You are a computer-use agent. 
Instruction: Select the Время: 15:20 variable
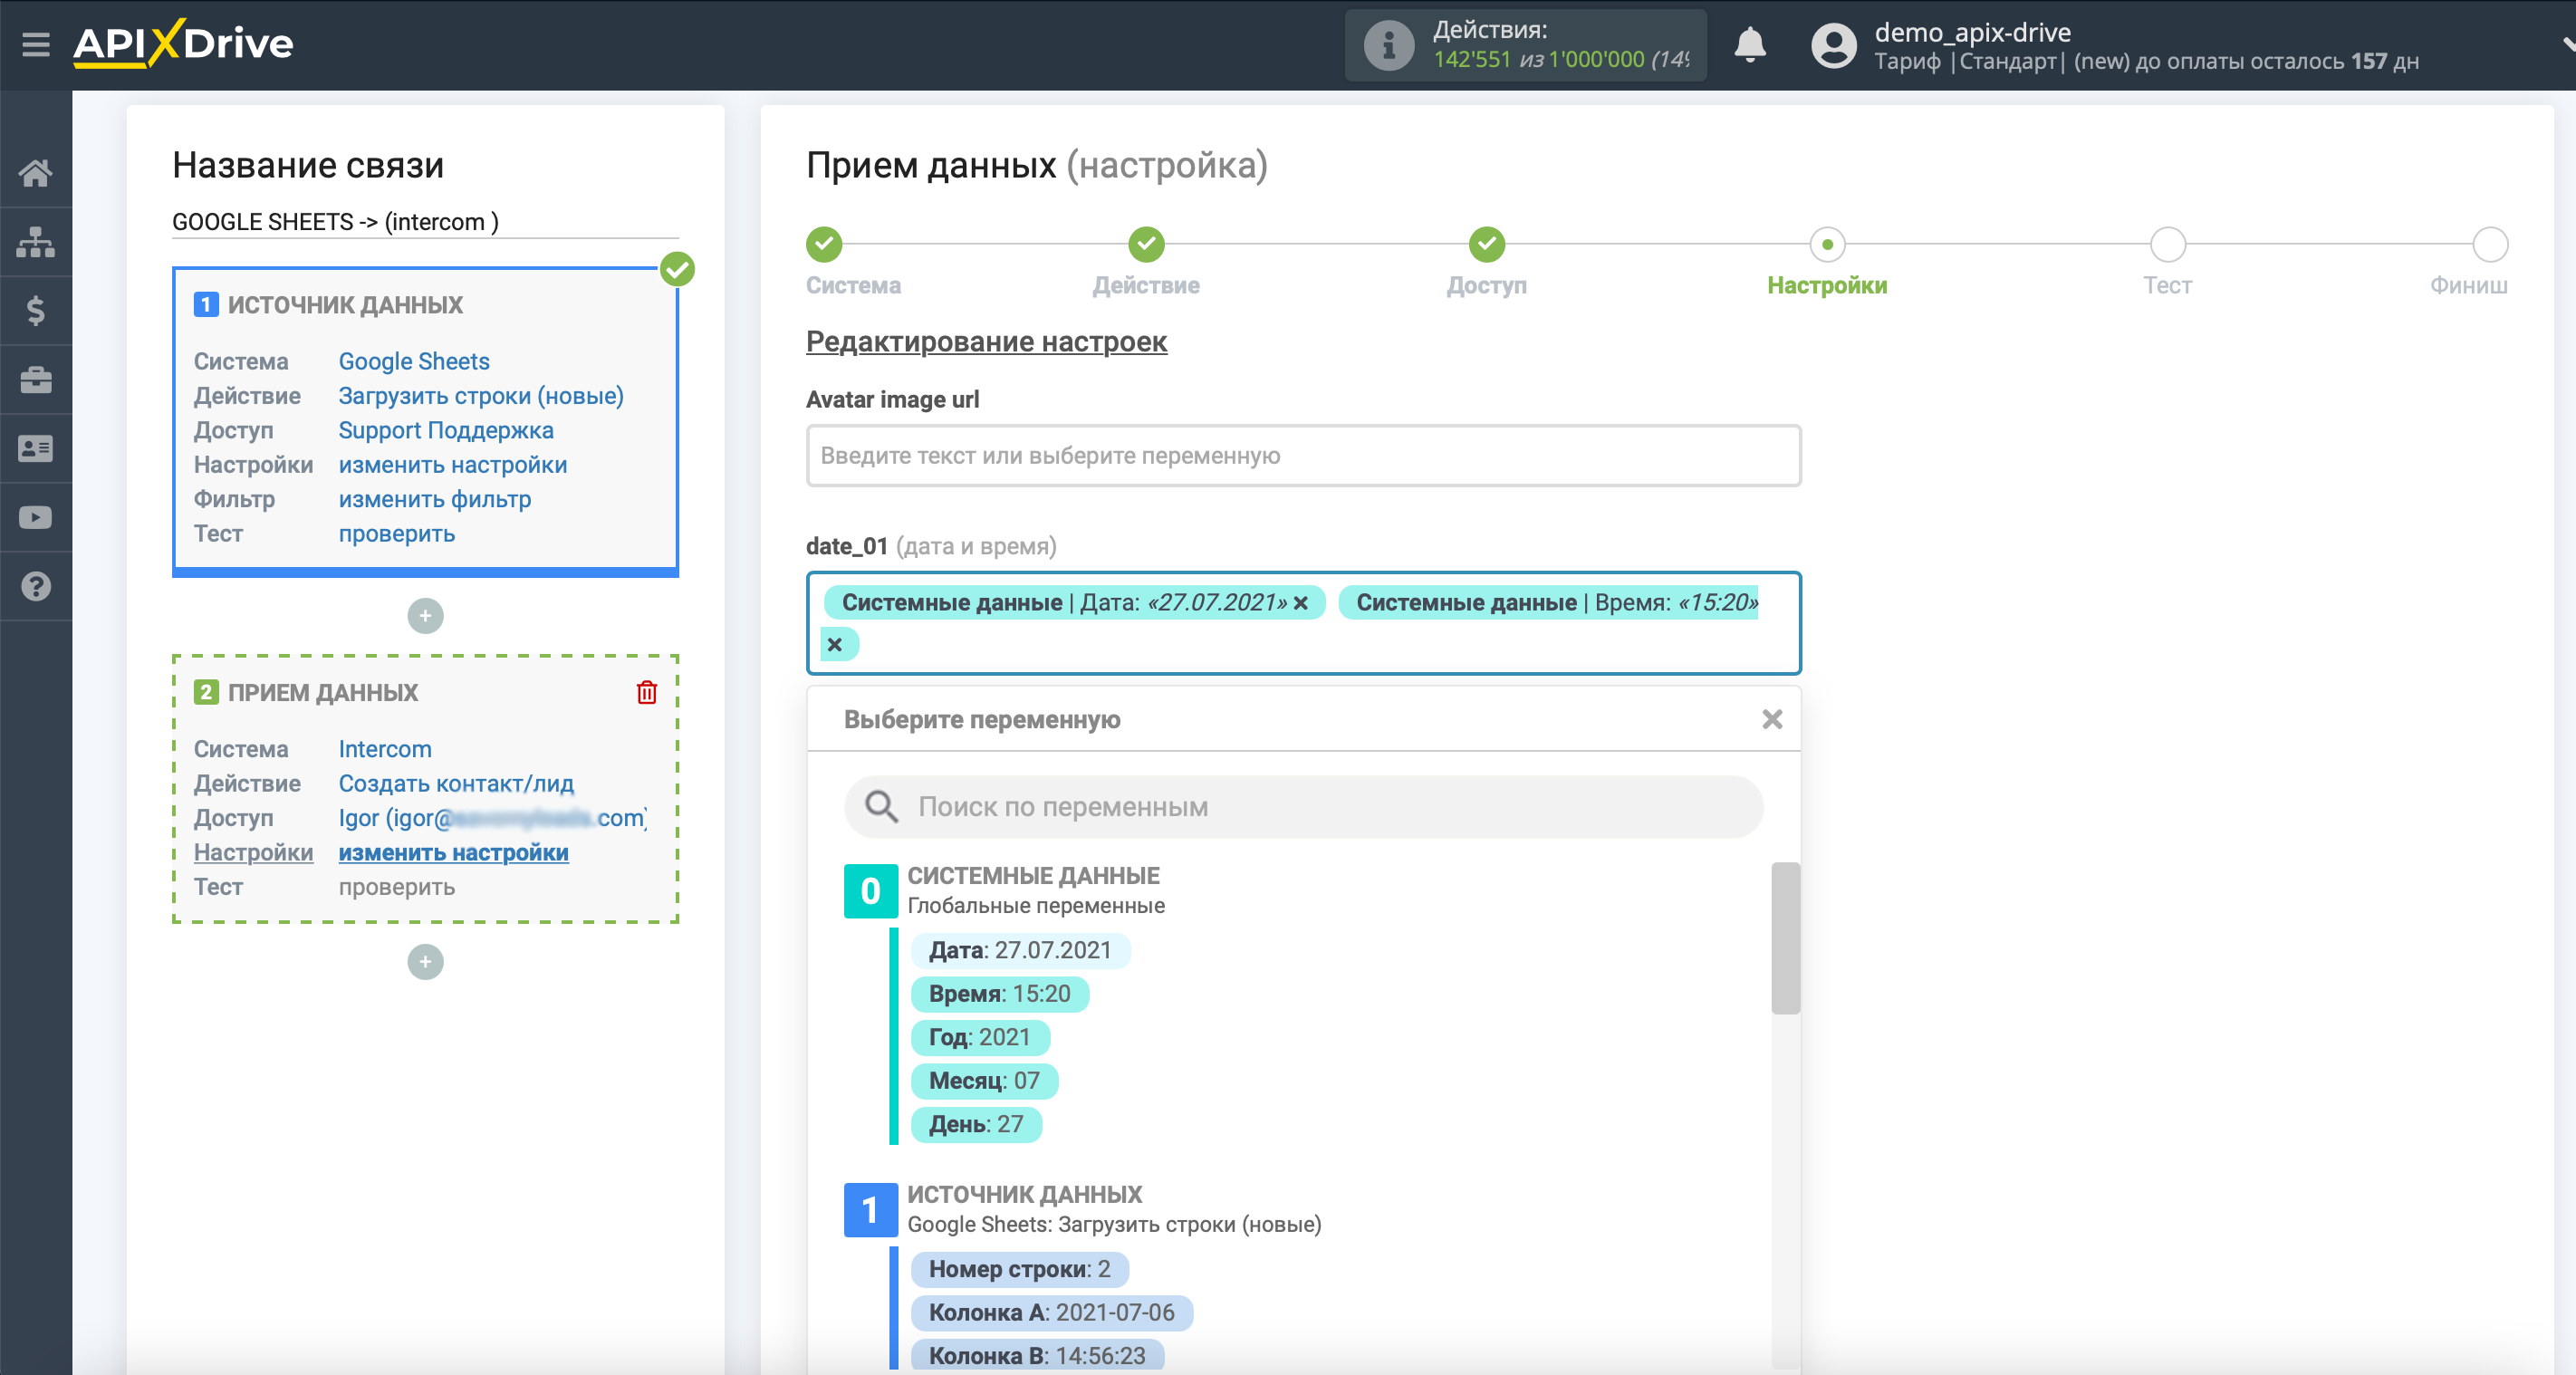pyautogui.click(x=999, y=994)
